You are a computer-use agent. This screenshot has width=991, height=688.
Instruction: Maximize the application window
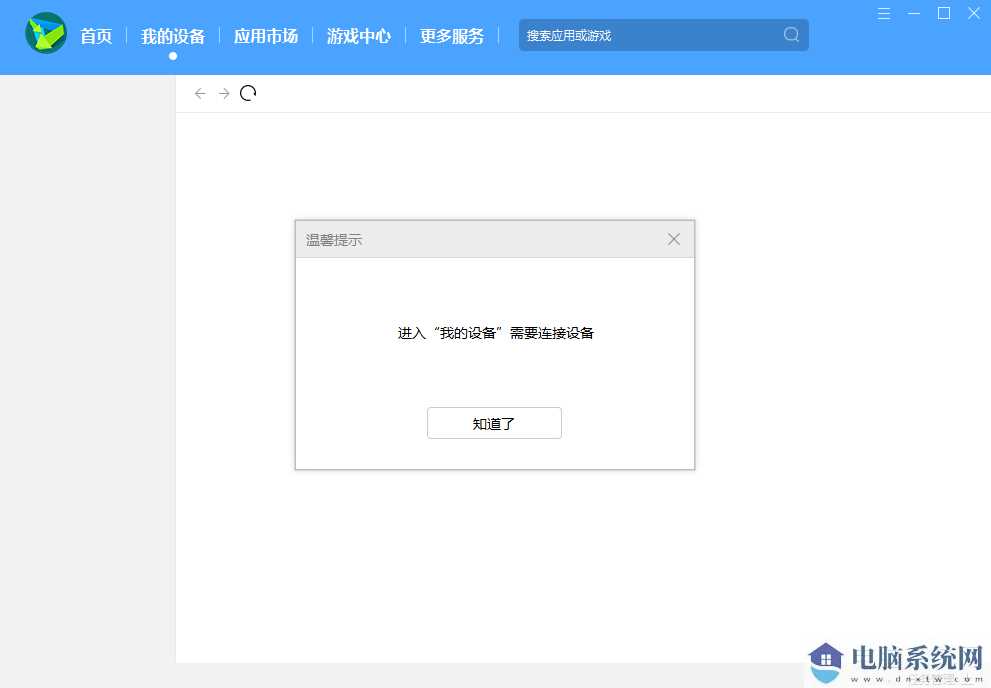click(944, 13)
